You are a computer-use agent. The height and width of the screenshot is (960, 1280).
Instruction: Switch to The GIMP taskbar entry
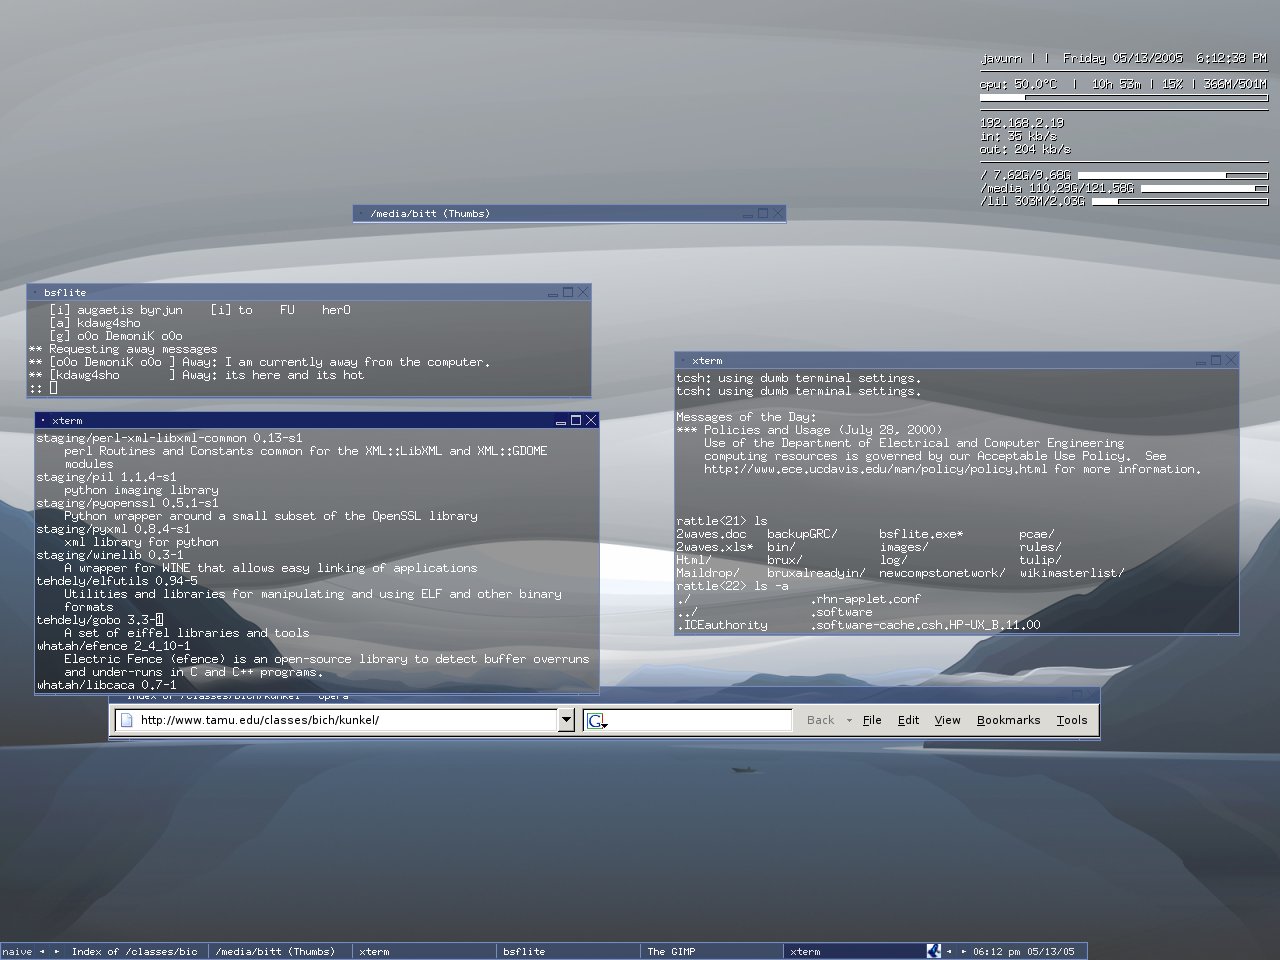712,951
